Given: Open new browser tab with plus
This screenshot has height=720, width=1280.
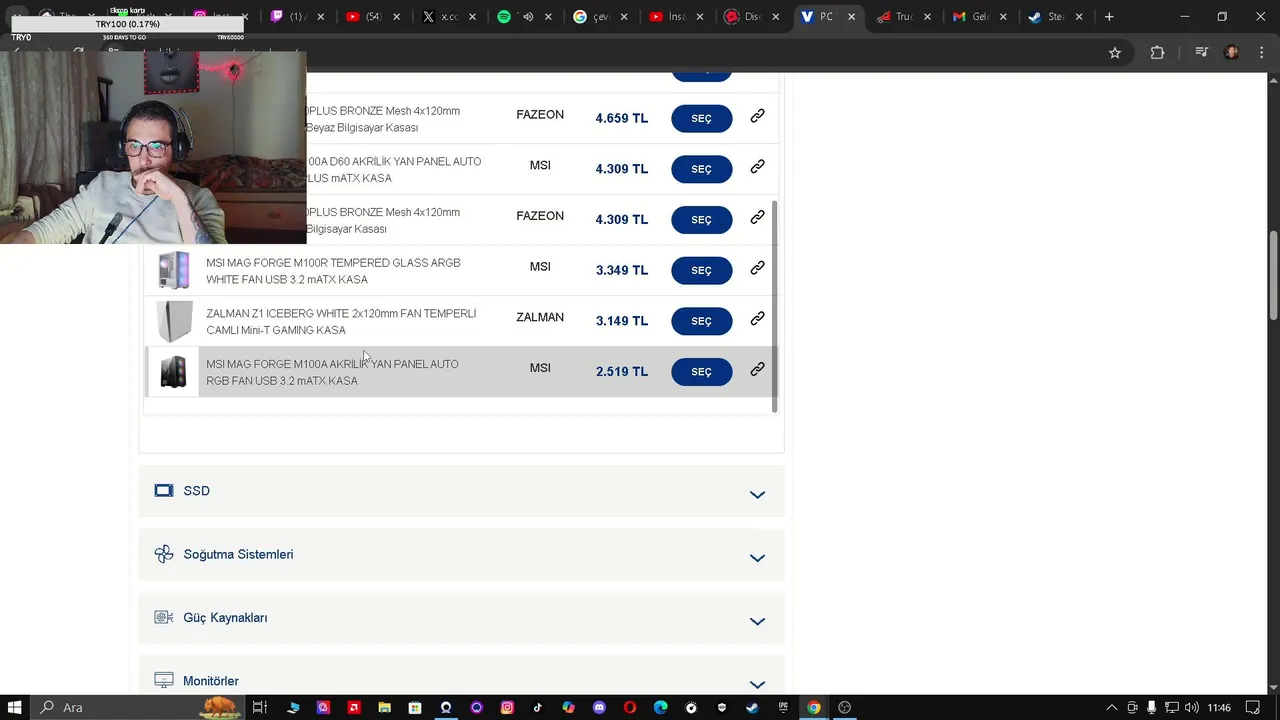Looking at the screenshot, I should pos(1109,17).
